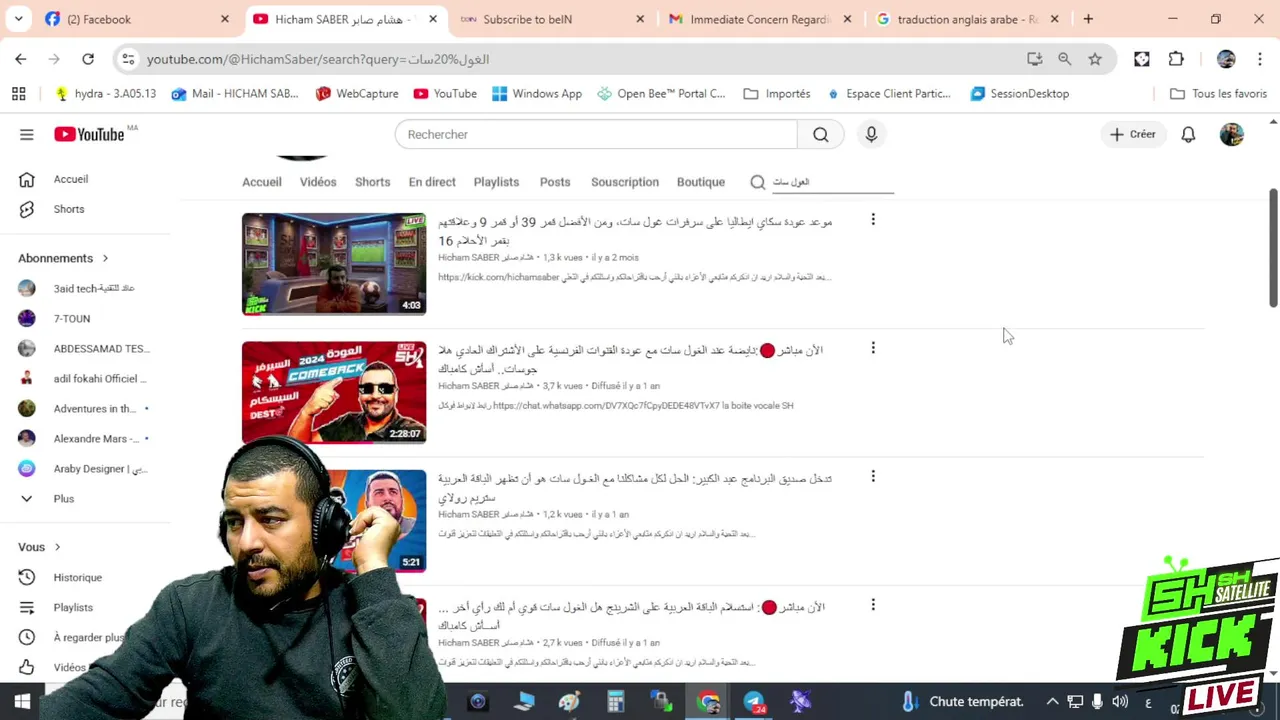Start voice search with microphone icon
The image size is (1280, 720).
click(871, 134)
